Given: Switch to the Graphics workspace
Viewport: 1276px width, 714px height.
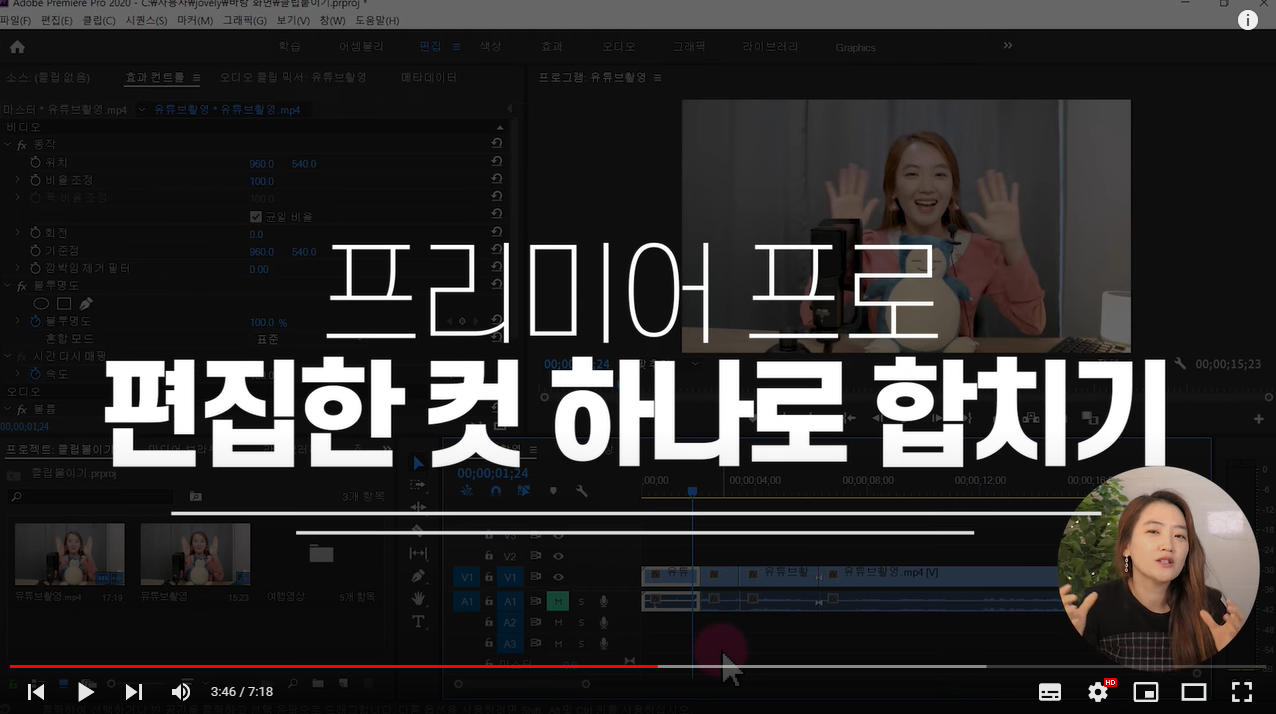Looking at the screenshot, I should click(x=855, y=48).
